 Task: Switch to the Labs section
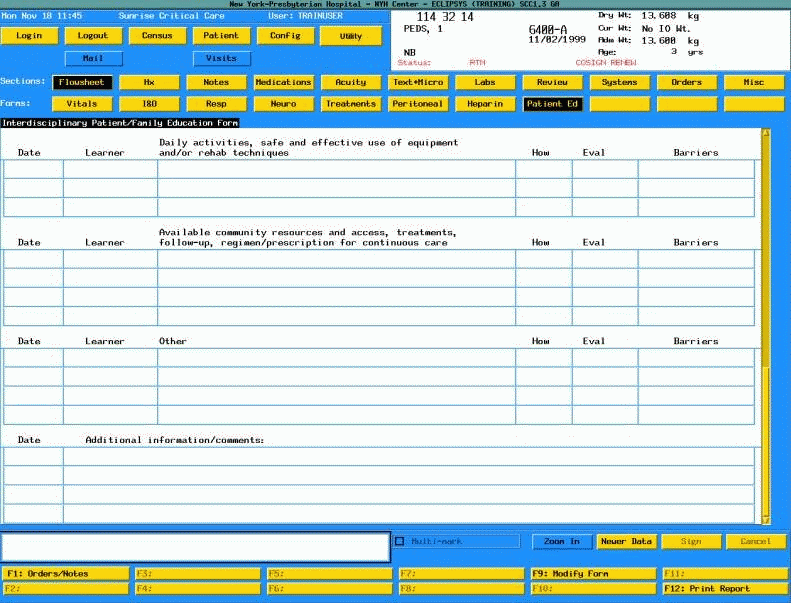coord(485,82)
